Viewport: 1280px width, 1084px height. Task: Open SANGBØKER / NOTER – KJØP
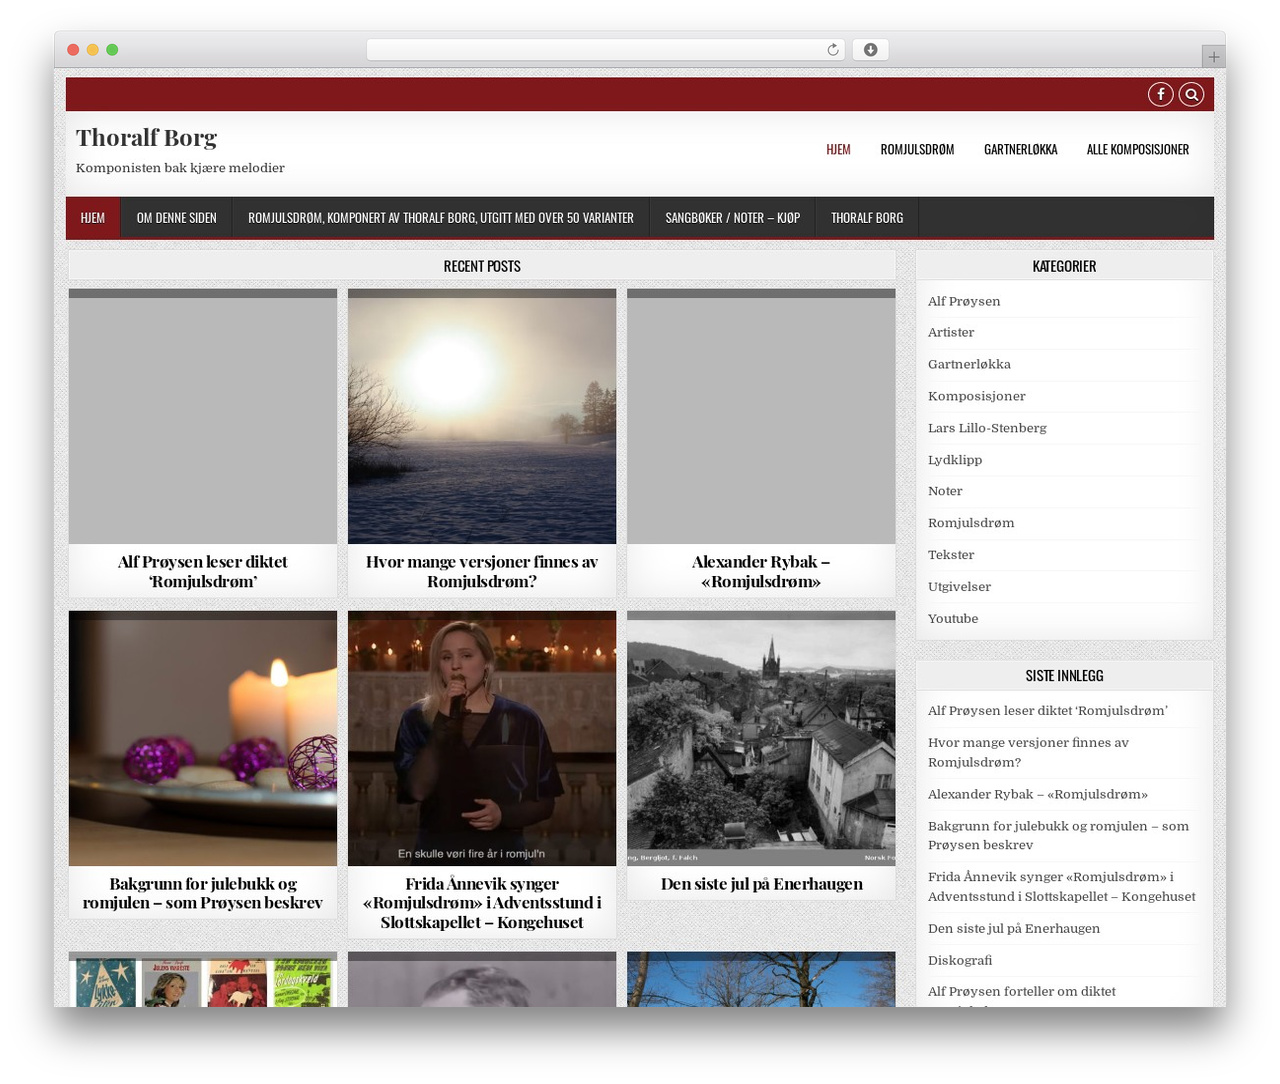[732, 217]
